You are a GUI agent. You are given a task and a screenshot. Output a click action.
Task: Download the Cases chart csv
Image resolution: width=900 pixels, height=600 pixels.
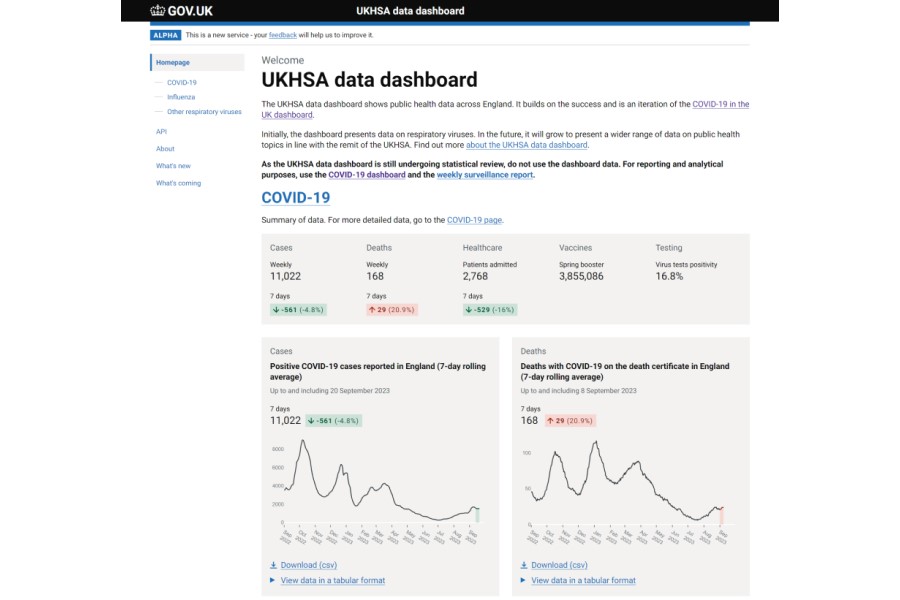coord(309,565)
